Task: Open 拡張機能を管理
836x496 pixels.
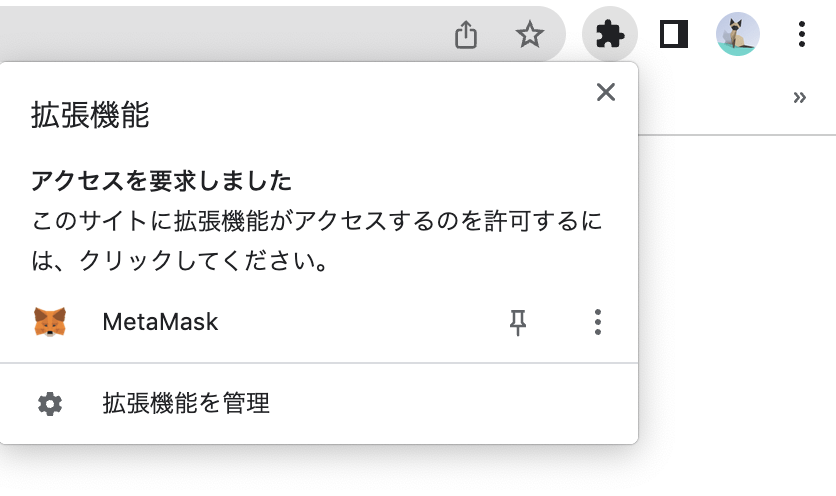Action: tap(186, 404)
